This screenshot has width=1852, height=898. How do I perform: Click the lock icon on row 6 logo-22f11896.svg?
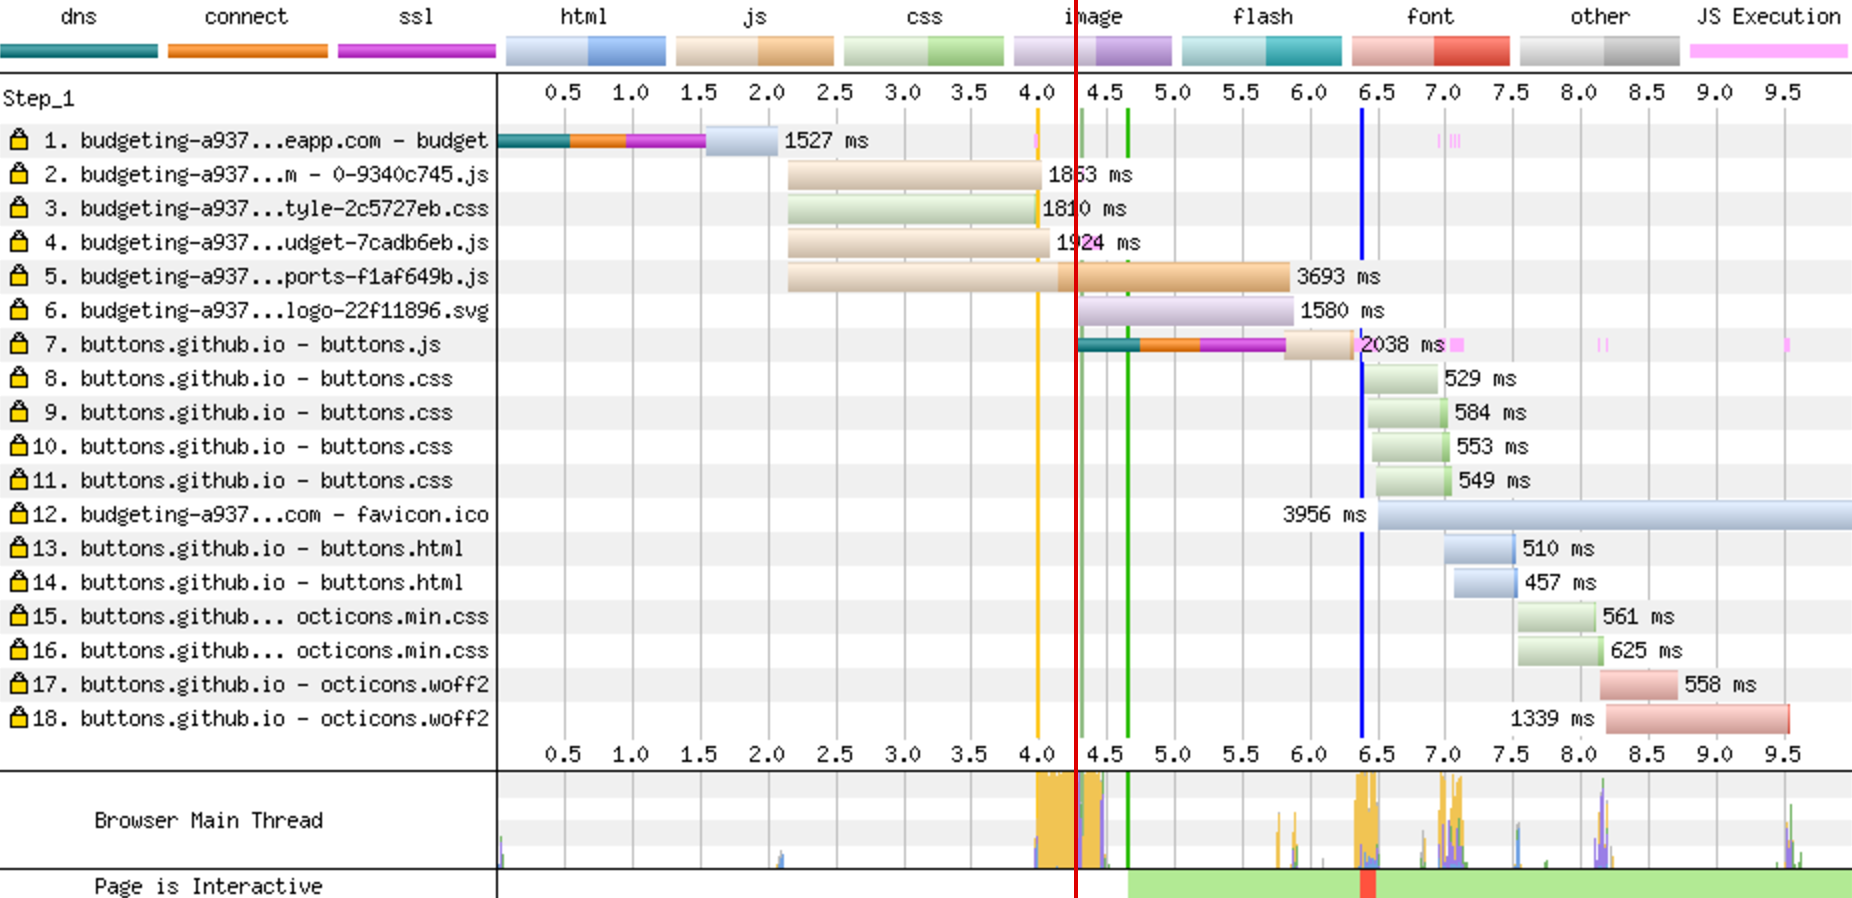point(18,310)
